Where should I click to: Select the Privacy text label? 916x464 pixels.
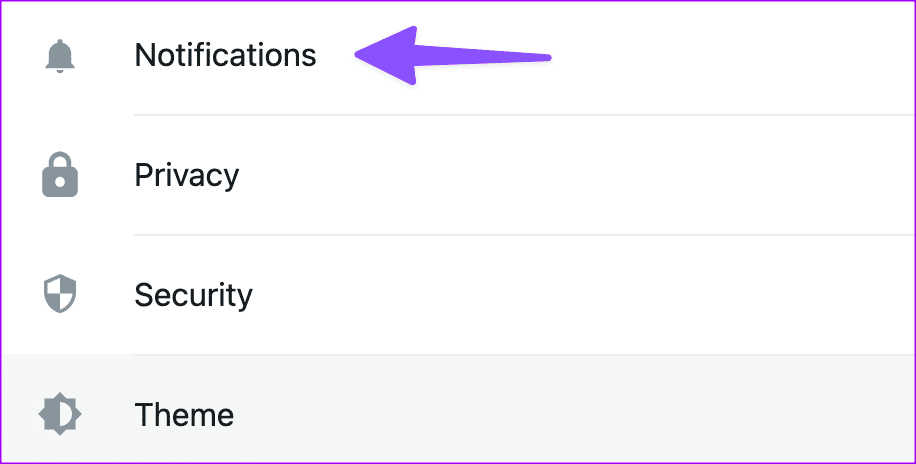(x=187, y=175)
